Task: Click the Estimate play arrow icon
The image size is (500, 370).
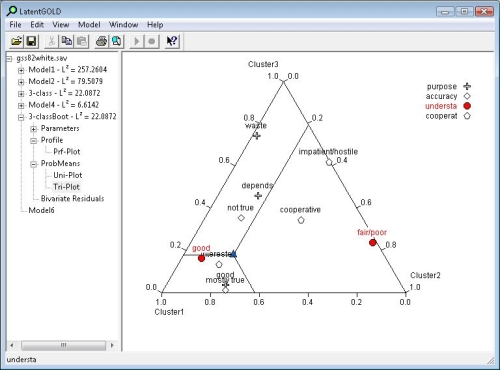Action: (x=136, y=41)
